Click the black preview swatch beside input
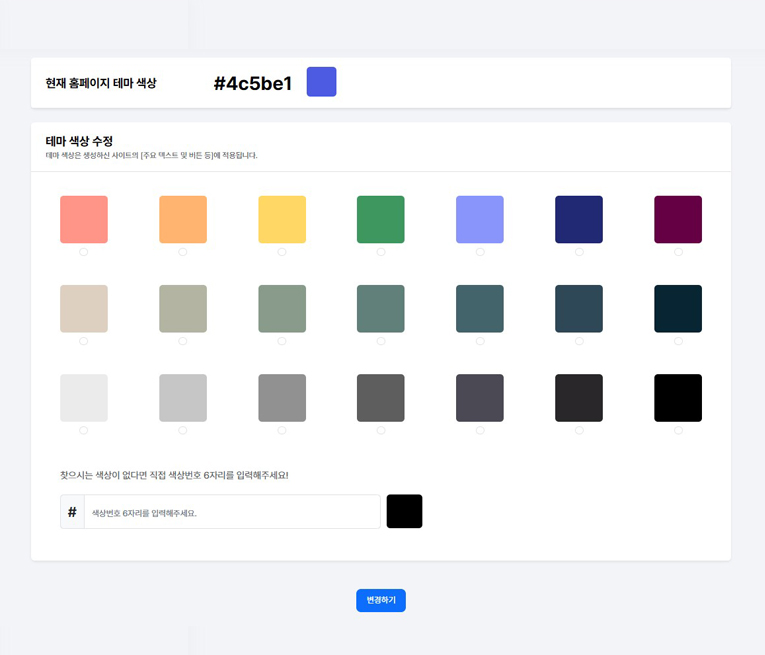The image size is (765, 655). pyautogui.click(x=404, y=511)
